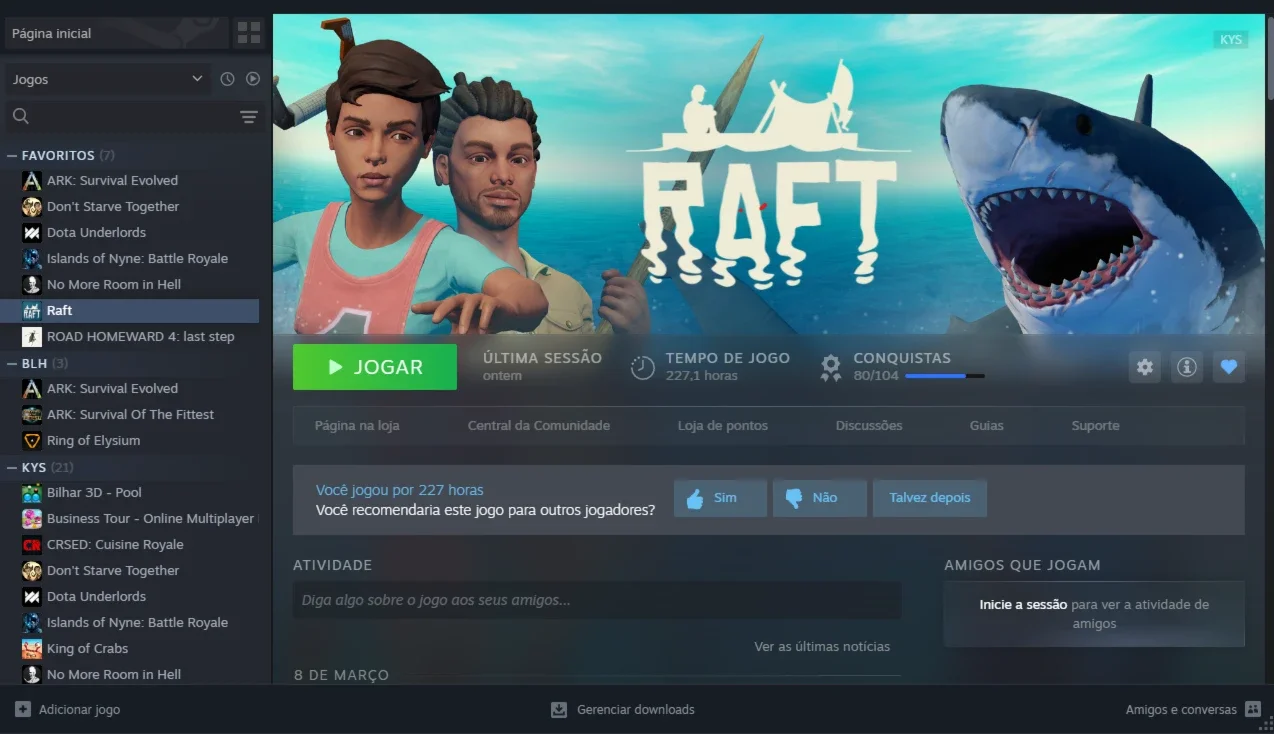Screen dimensions: 1274x734
Task: Click the search magnifier icon
Action: [x=21, y=117]
